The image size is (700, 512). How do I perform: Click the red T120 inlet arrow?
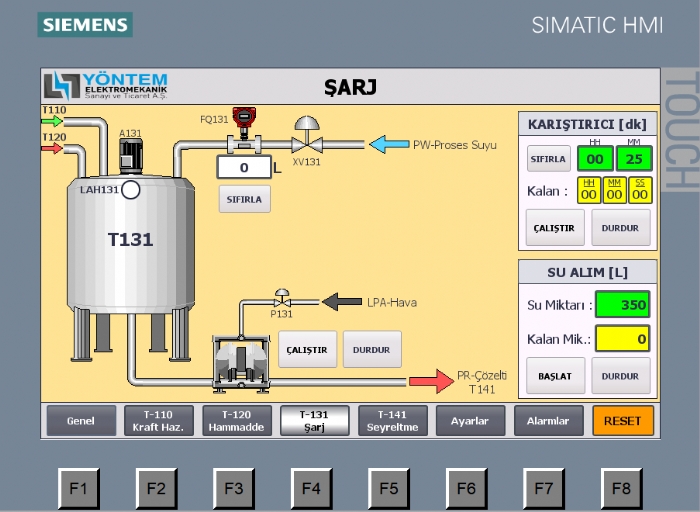[x=52, y=148]
